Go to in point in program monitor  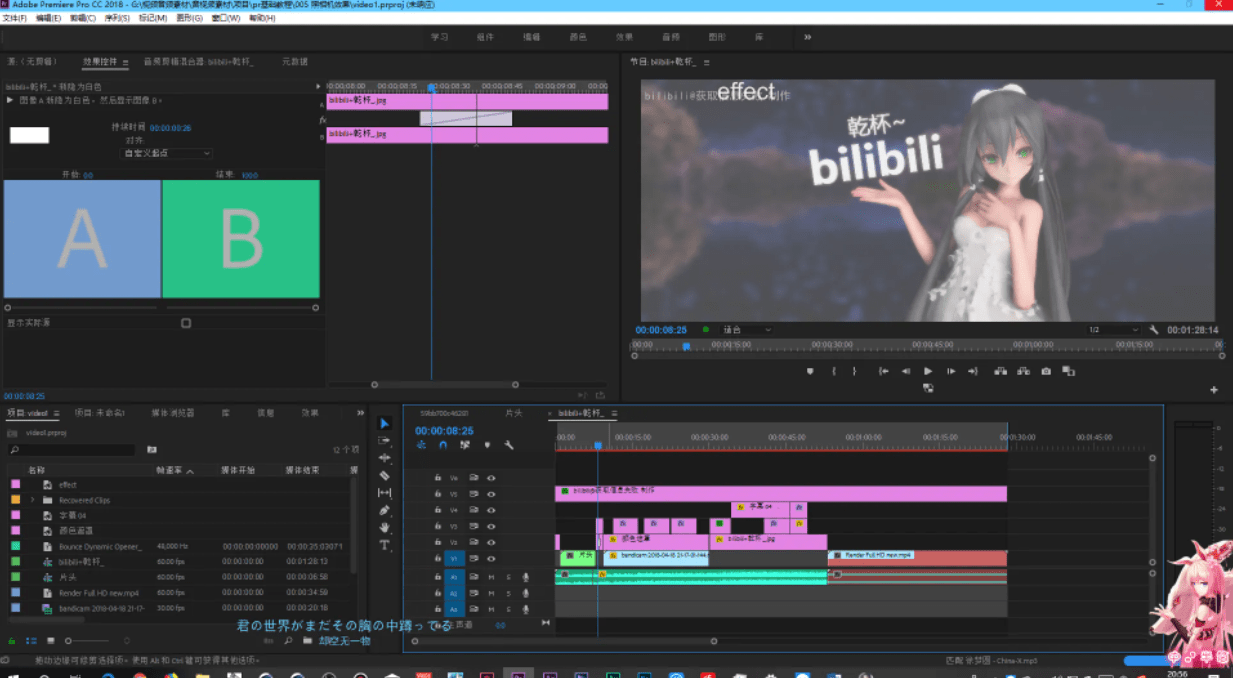[x=884, y=371]
